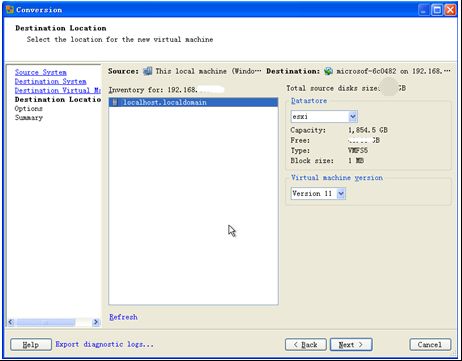Close the Conversion window
Viewport: 462px width, 361px height.
450,10
